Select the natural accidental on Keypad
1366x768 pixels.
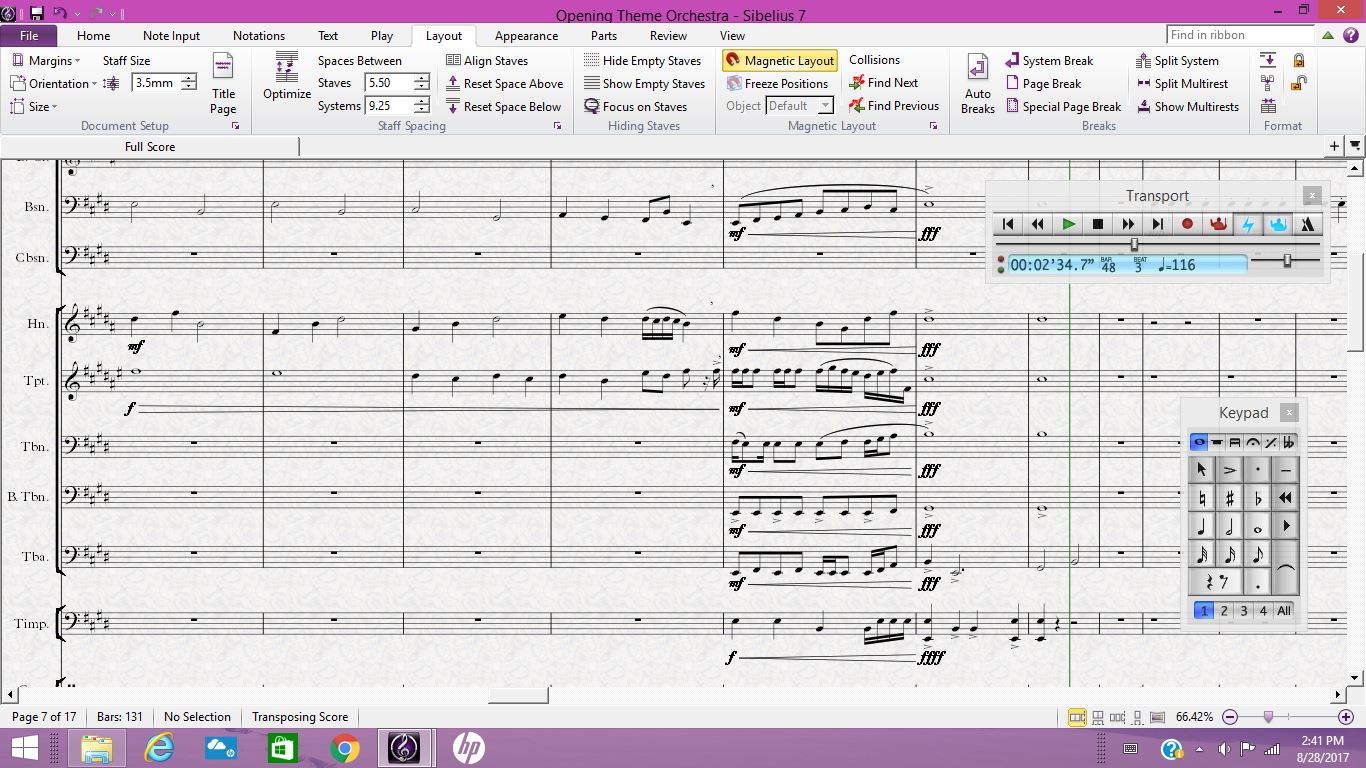pos(1201,498)
